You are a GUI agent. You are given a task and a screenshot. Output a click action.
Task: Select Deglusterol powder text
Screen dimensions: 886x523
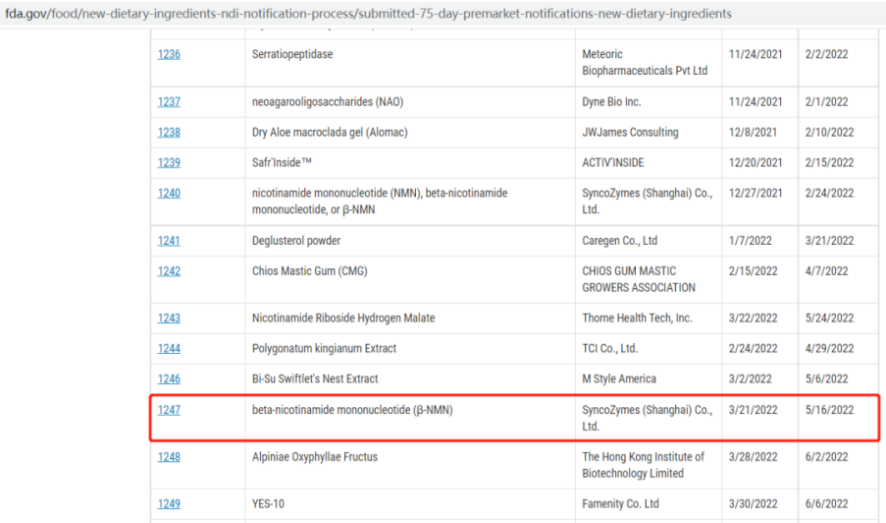pos(296,241)
